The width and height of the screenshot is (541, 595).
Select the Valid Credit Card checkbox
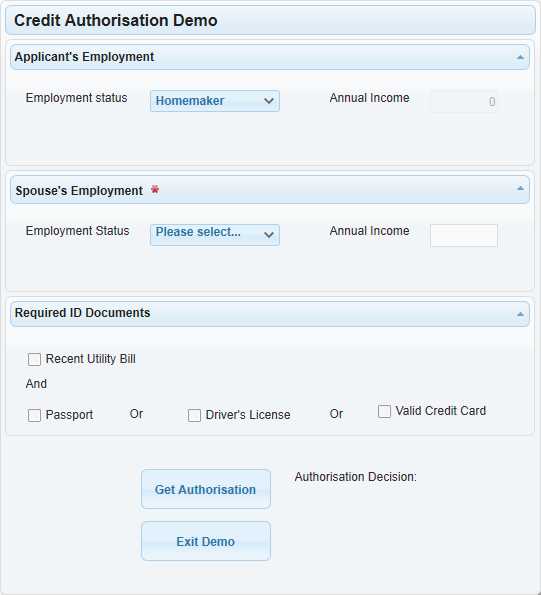(x=384, y=411)
